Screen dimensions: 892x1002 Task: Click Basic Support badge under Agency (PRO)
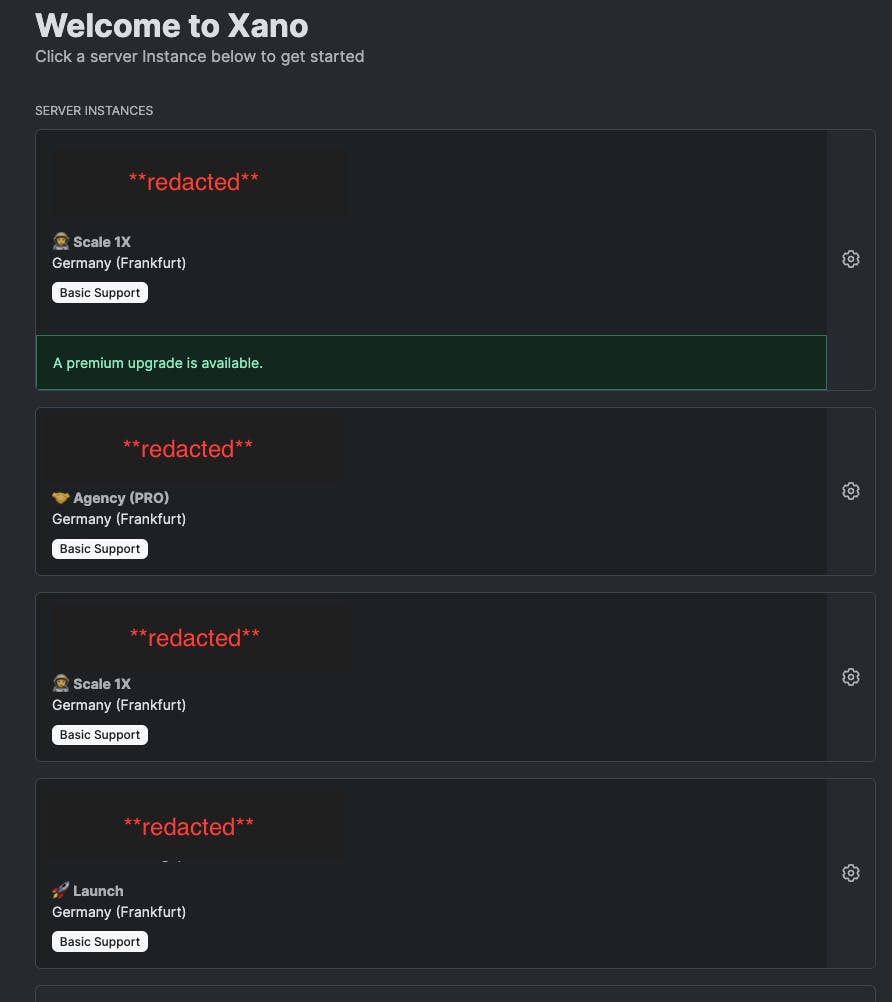100,549
